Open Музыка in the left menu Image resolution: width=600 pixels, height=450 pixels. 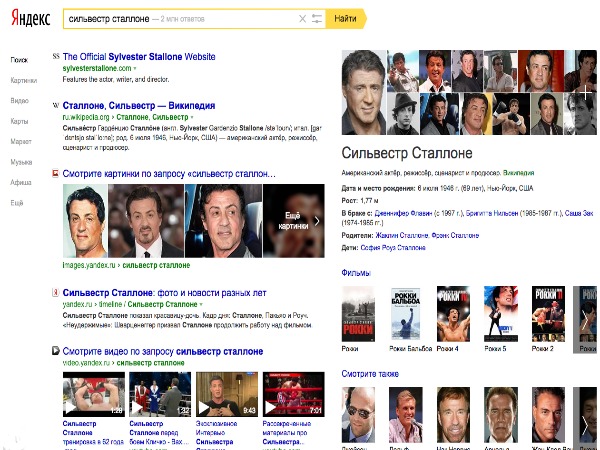pos(21,162)
